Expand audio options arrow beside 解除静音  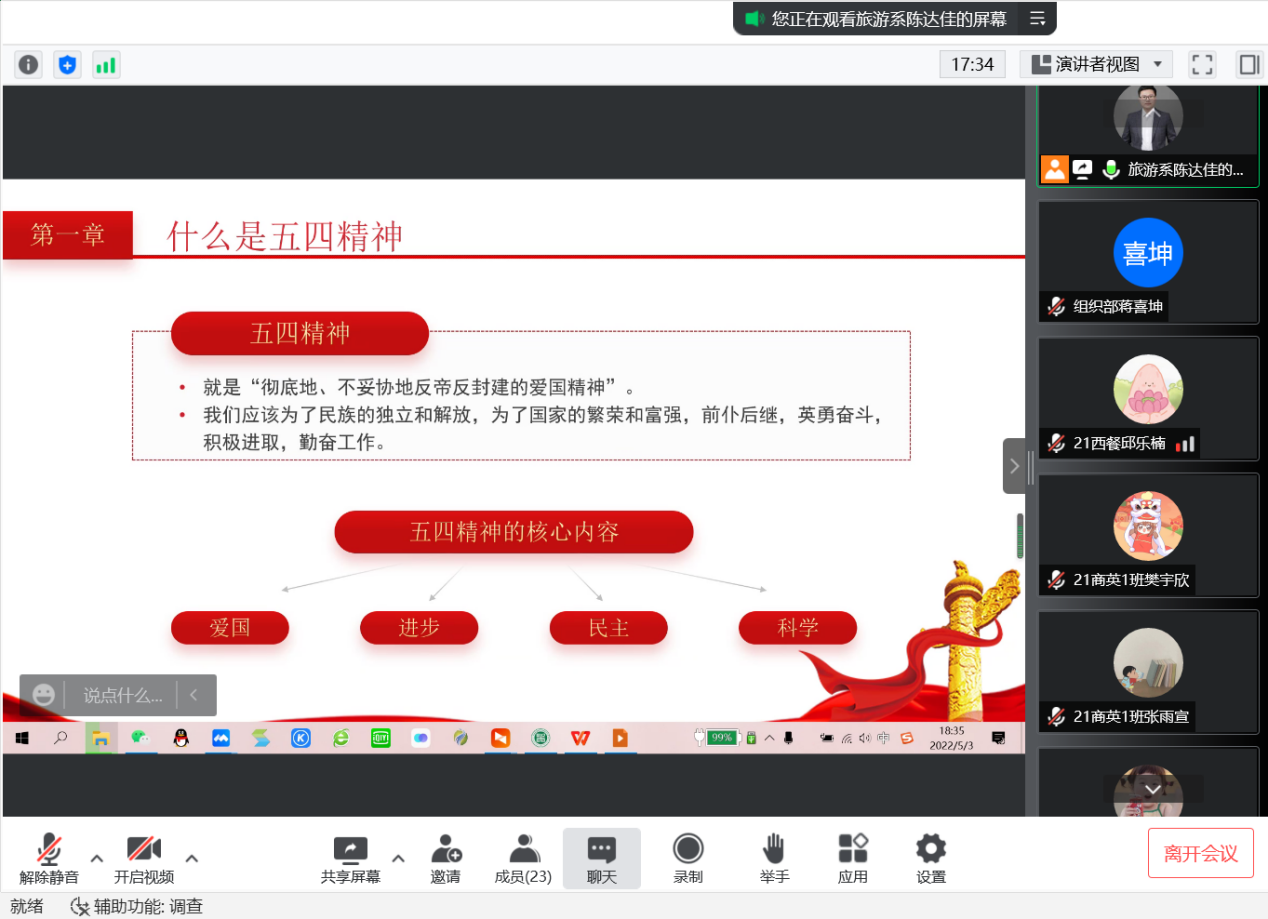tap(97, 858)
